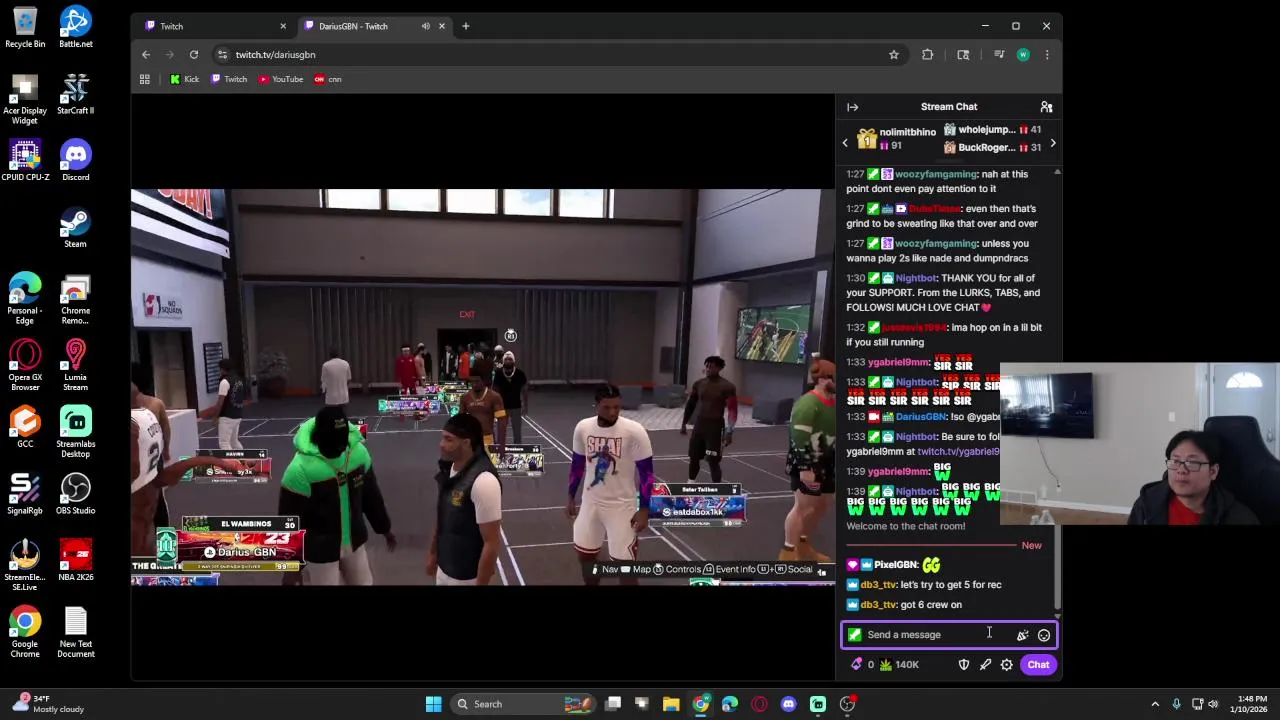This screenshot has width=1280, height=720.
Task: Open the chat community users list
Action: click(x=1046, y=107)
